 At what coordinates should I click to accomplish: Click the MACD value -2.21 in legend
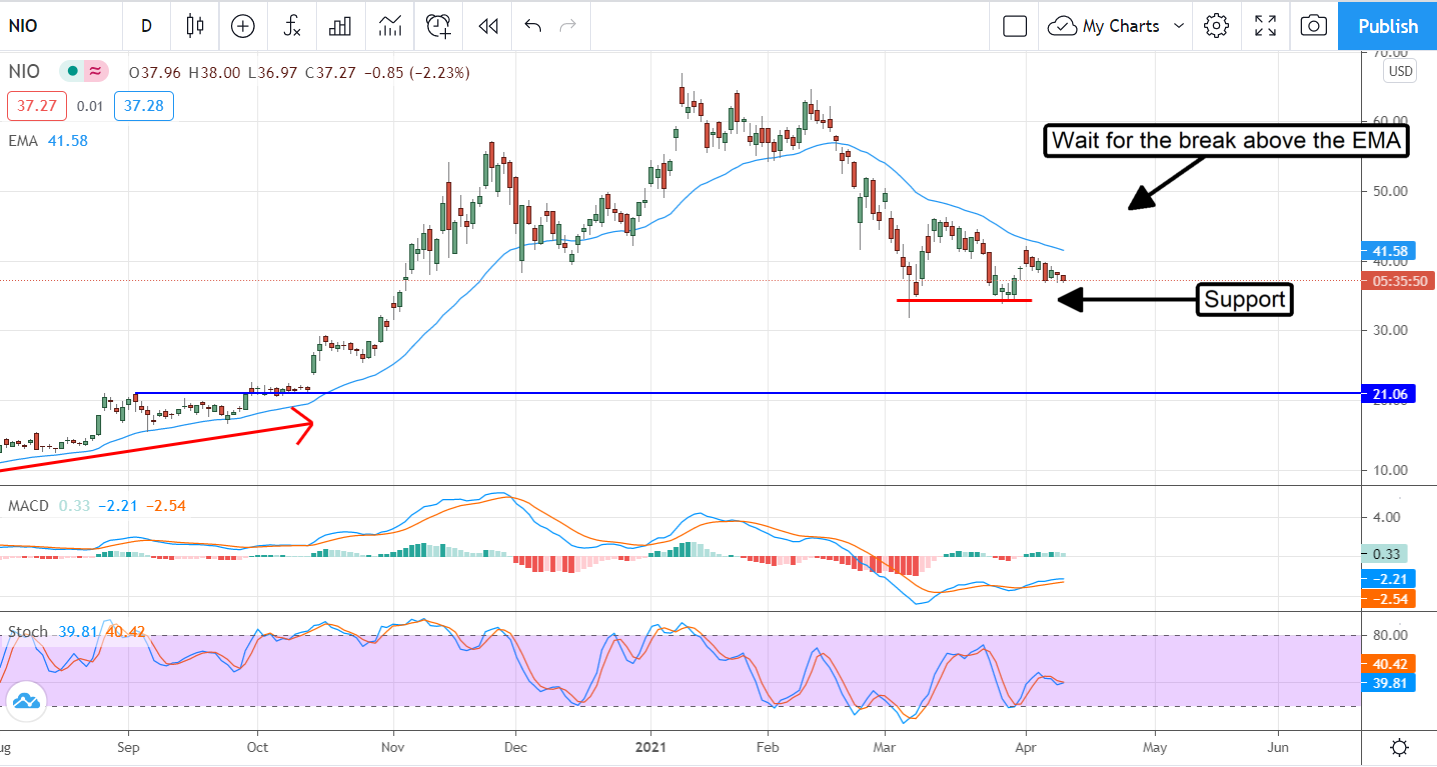[117, 506]
